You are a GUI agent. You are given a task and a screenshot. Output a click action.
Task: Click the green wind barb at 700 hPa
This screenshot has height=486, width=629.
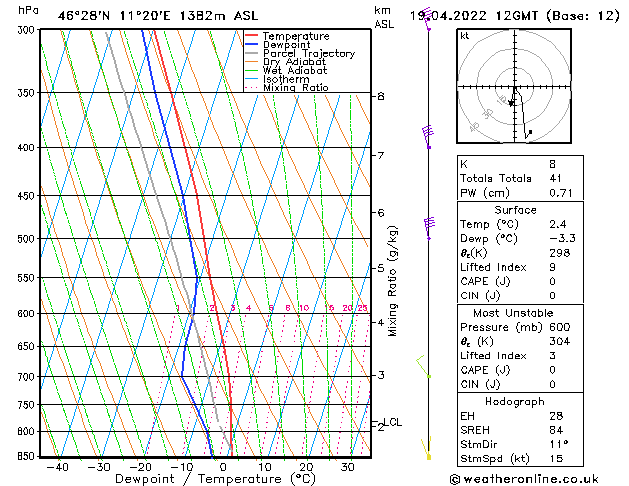pyautogui.click(x=424, y=366)
